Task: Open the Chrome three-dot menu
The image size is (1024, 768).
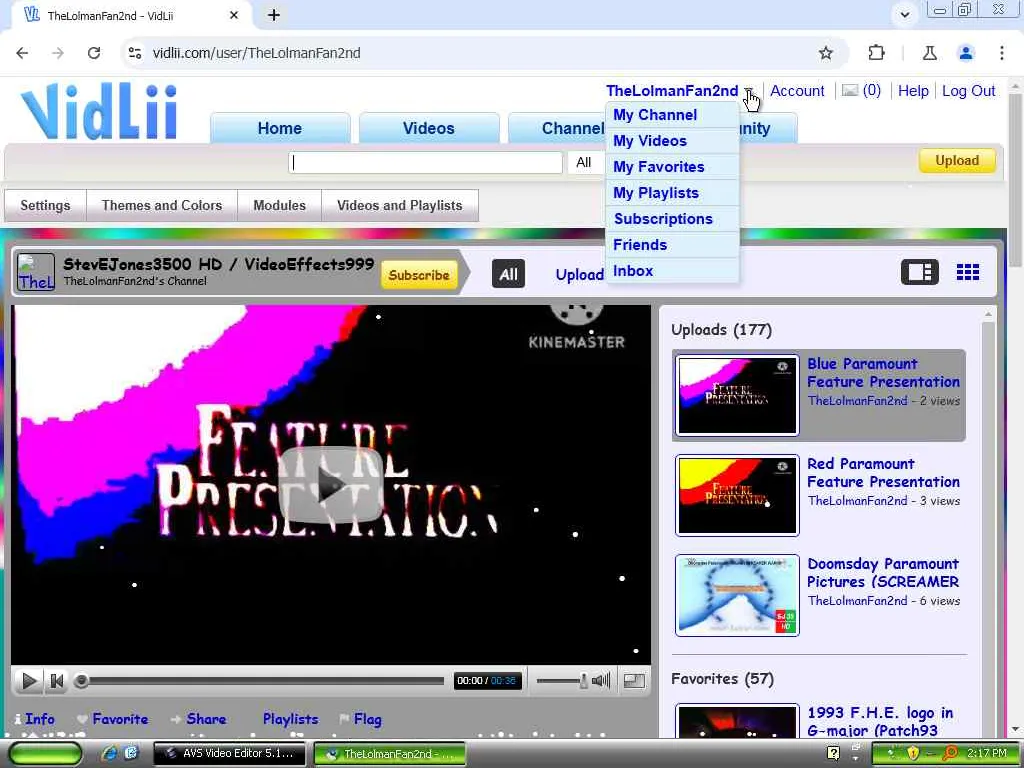Action: [1002, 53]
